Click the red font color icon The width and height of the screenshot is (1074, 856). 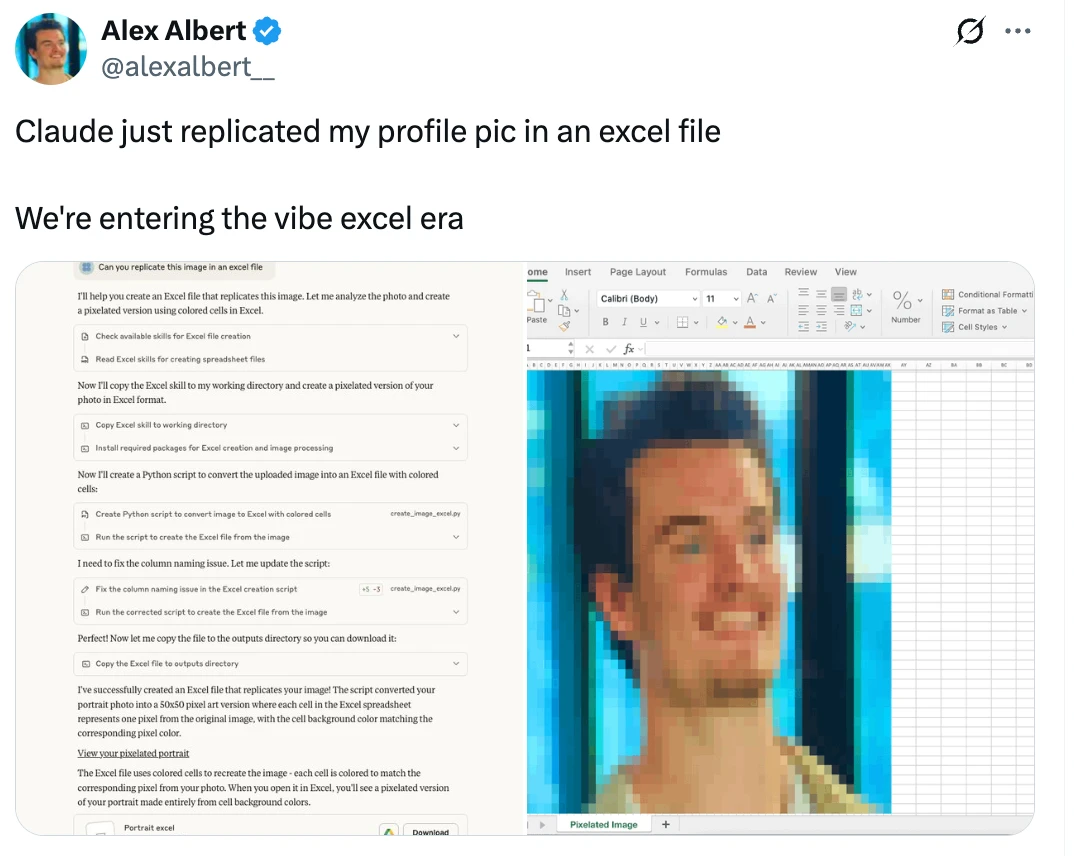click(x=750, y=322)
